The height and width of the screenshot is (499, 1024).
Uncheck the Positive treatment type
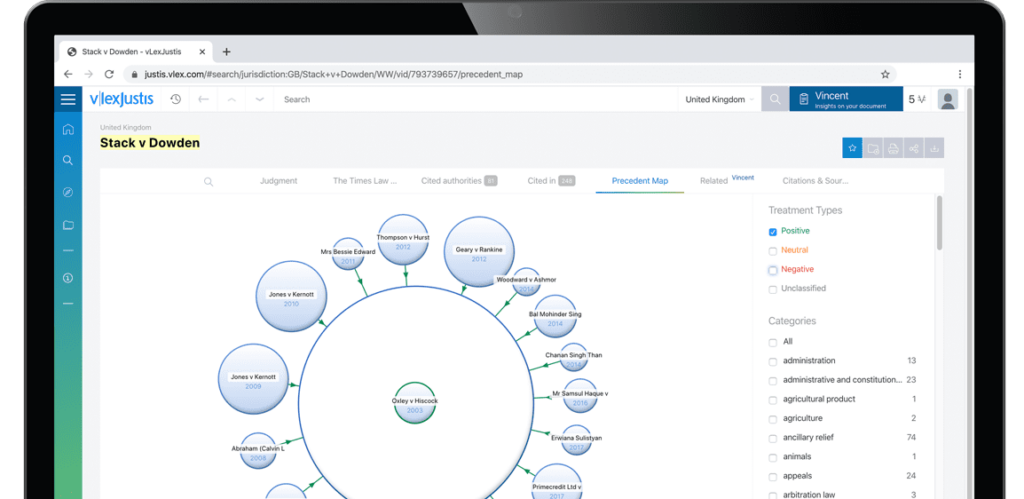[773, 232]
